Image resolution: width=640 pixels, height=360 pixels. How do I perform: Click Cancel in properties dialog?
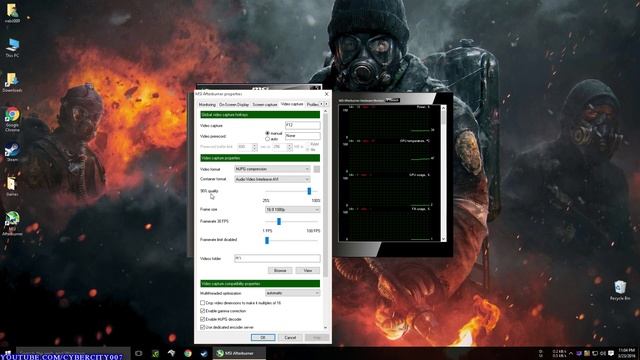290,338
